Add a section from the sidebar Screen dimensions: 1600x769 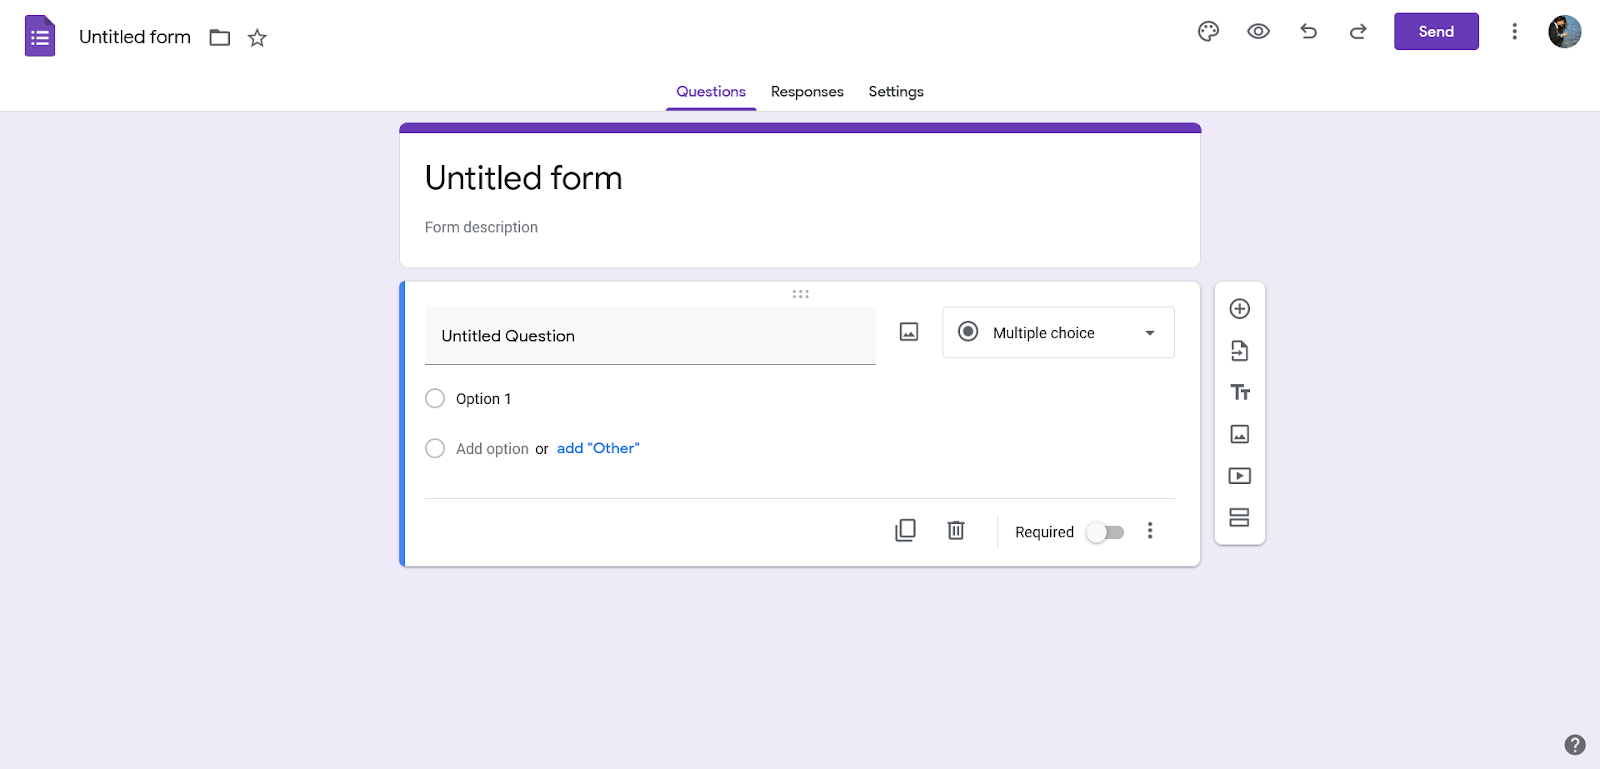(x=1240, y=517)
